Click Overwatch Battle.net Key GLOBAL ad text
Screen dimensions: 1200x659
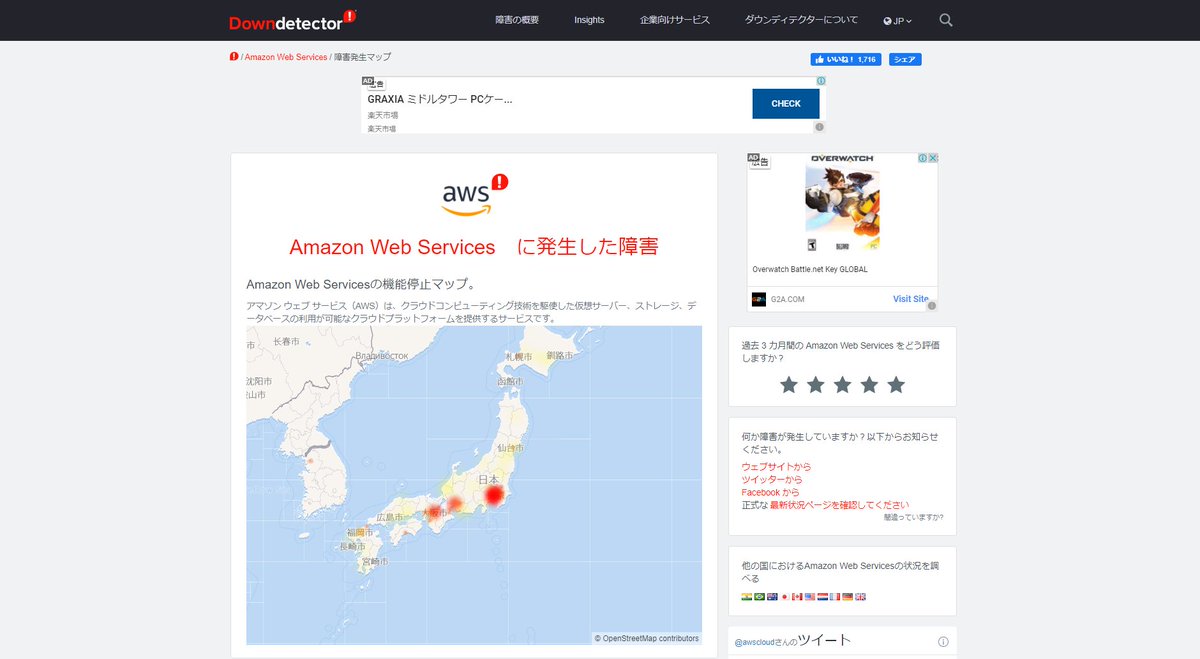tap(810, 269)
